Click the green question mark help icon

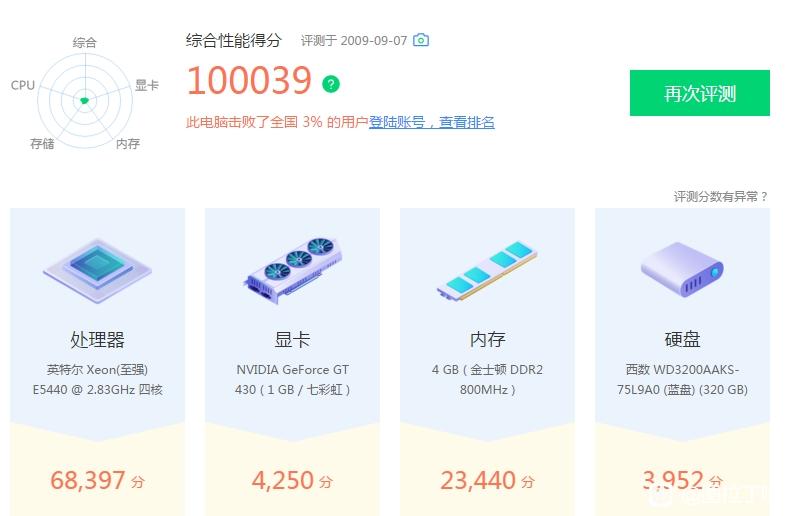coord(331,83)
